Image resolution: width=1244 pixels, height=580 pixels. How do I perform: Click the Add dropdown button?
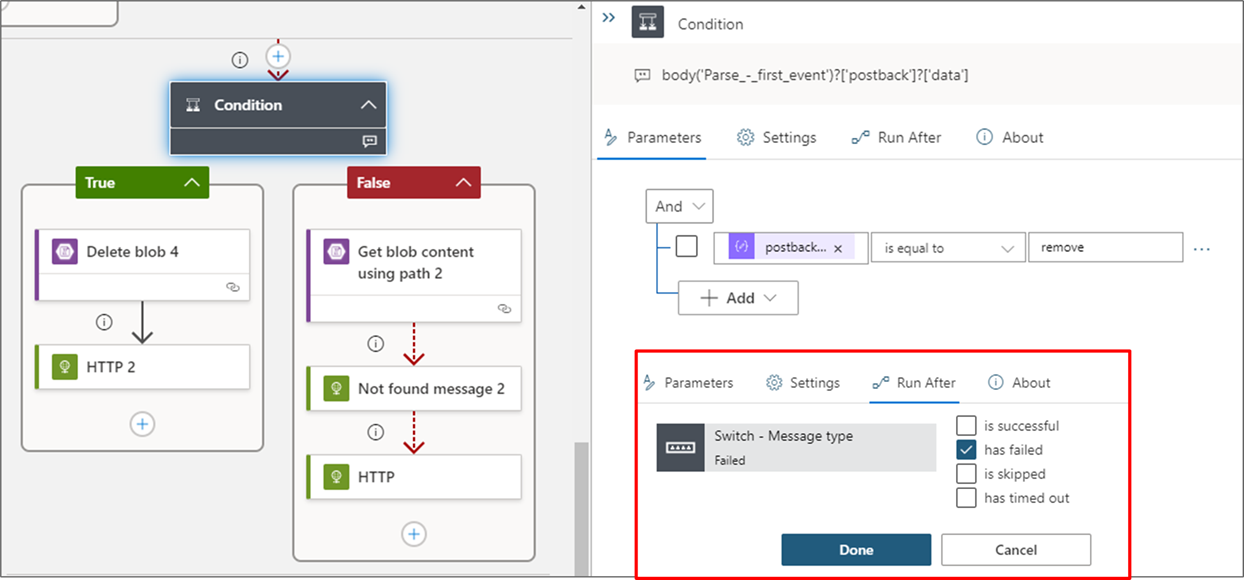click(738, 298)
